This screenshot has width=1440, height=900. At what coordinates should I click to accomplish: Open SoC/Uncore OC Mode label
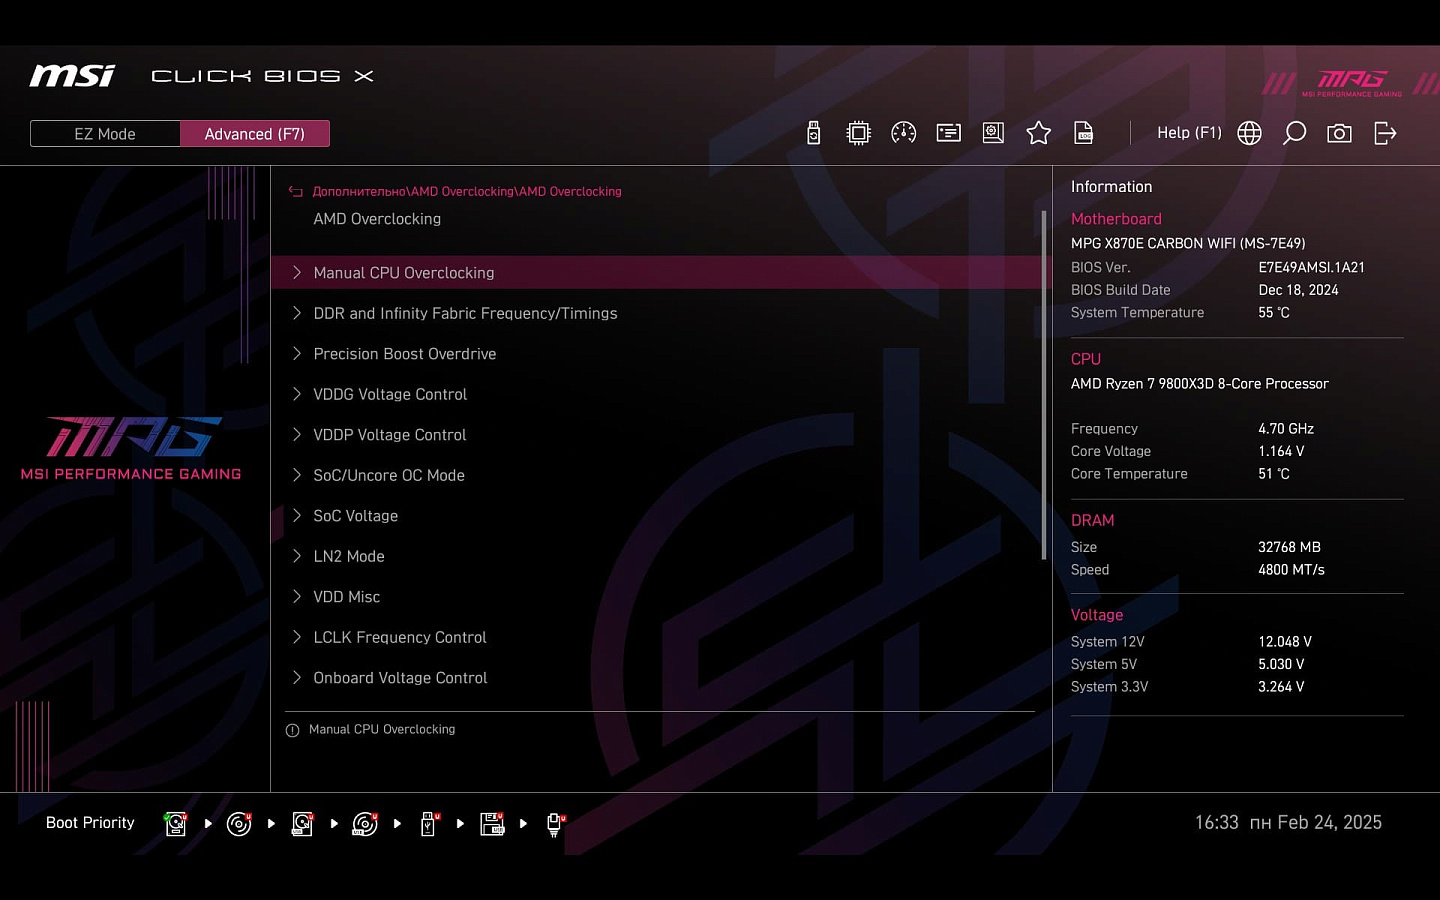pos(389,475)
